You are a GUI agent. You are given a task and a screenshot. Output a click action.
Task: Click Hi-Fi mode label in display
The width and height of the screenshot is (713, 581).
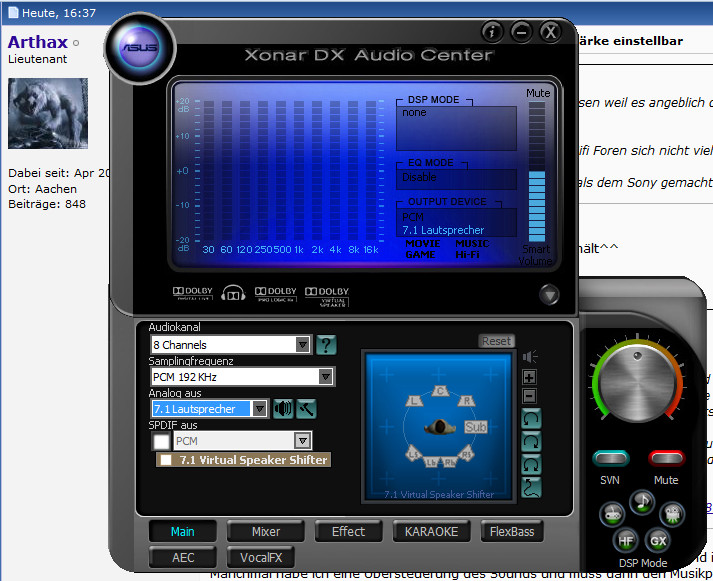coord(467,255)
